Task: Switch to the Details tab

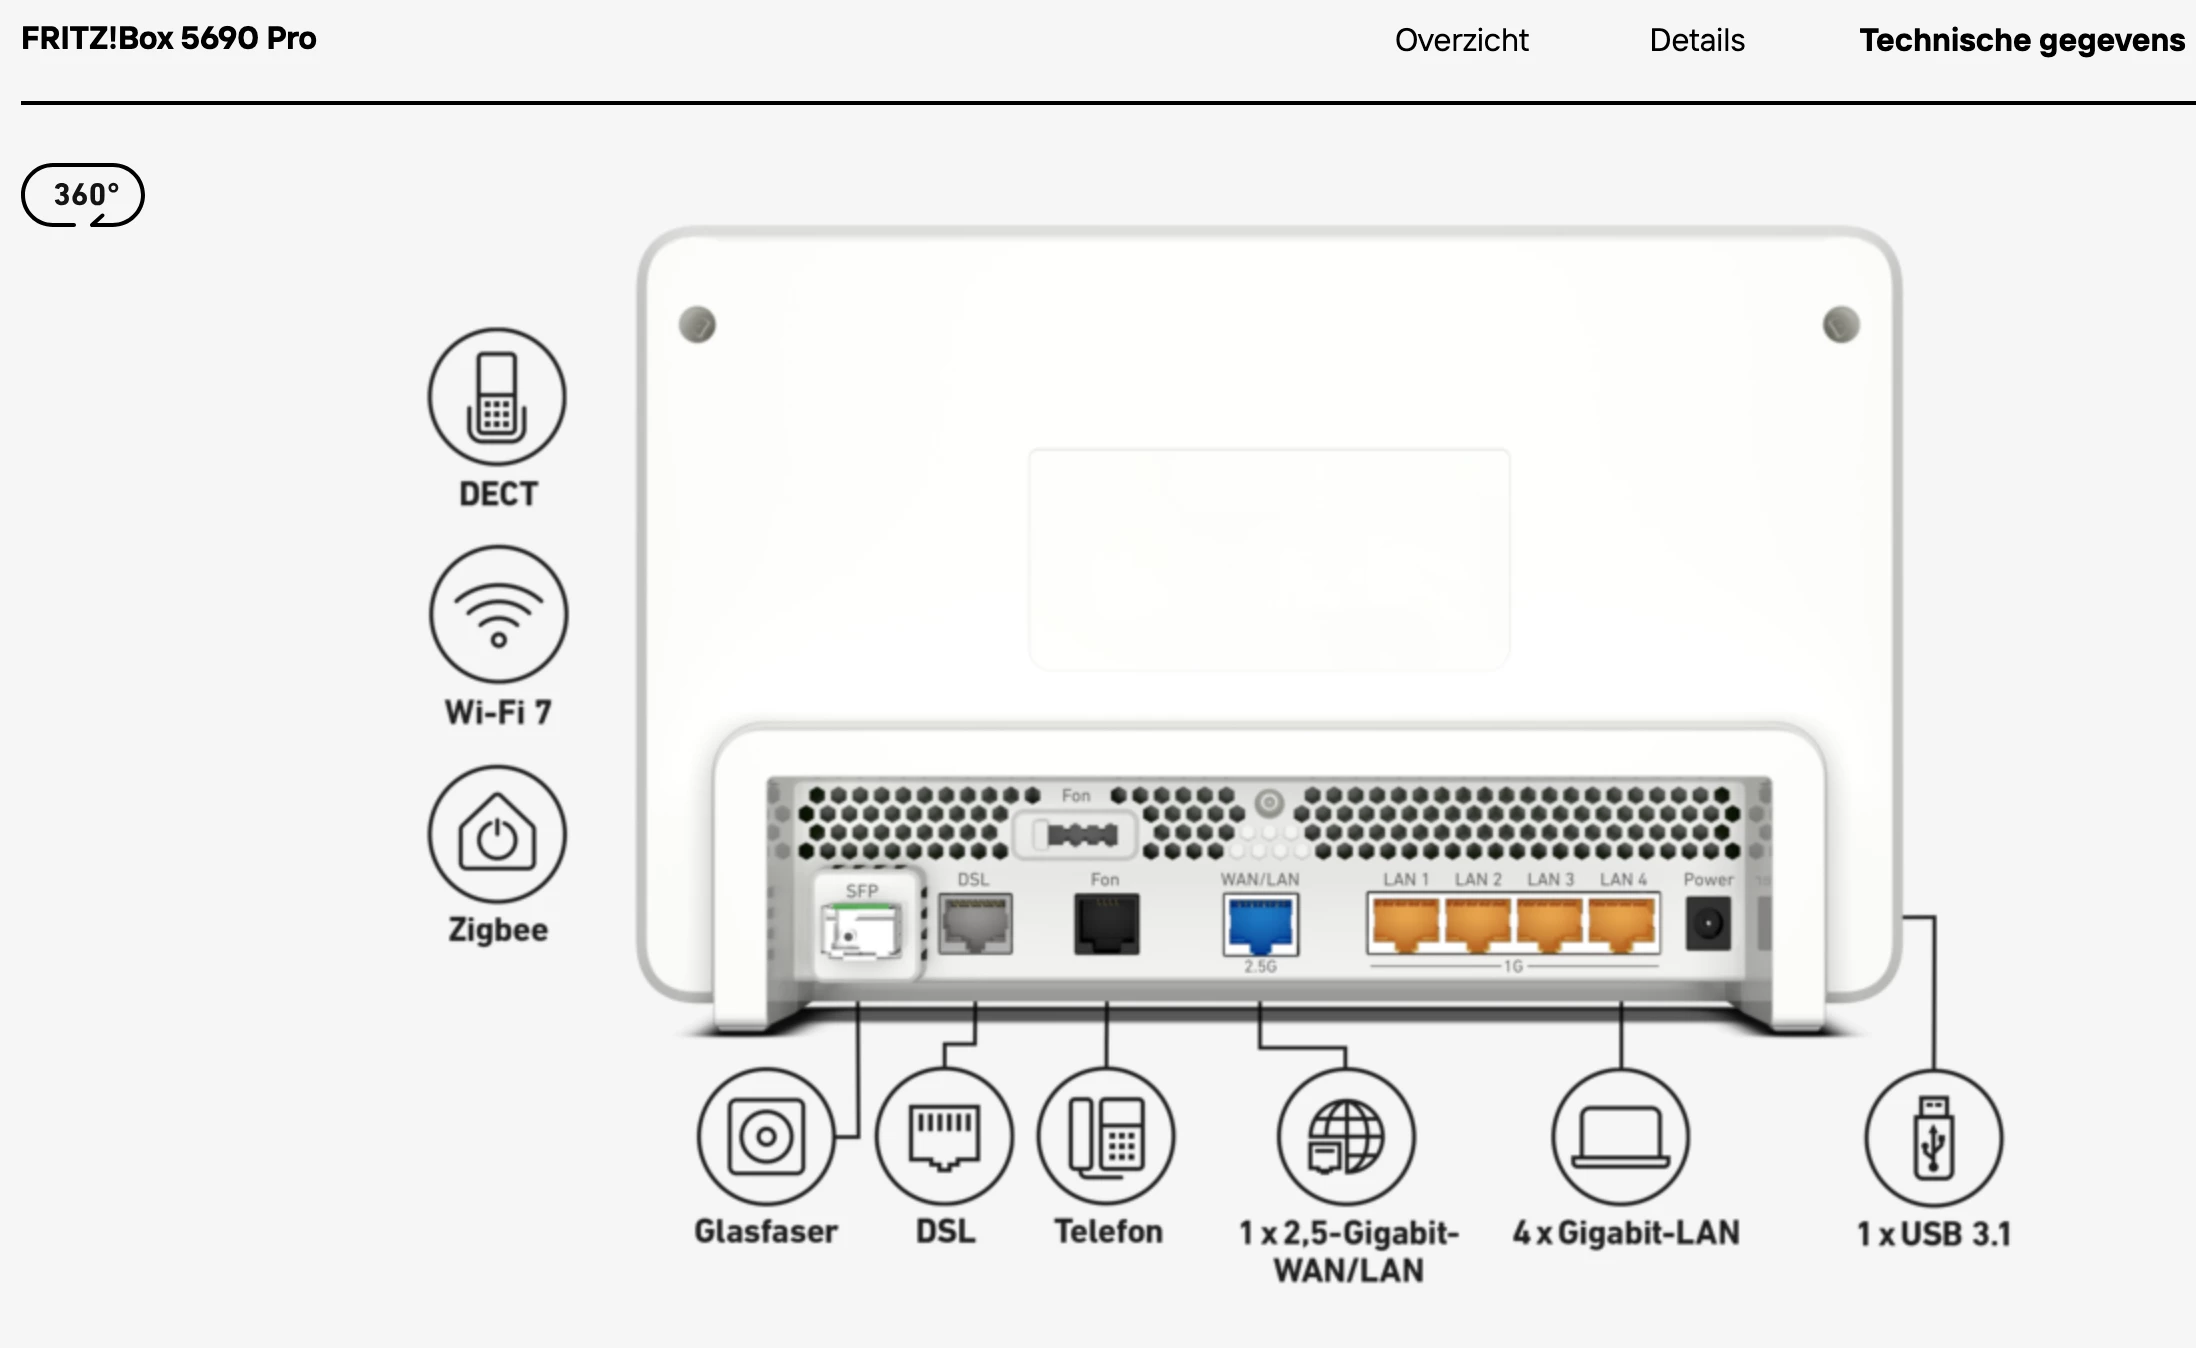Action: 1696,40
